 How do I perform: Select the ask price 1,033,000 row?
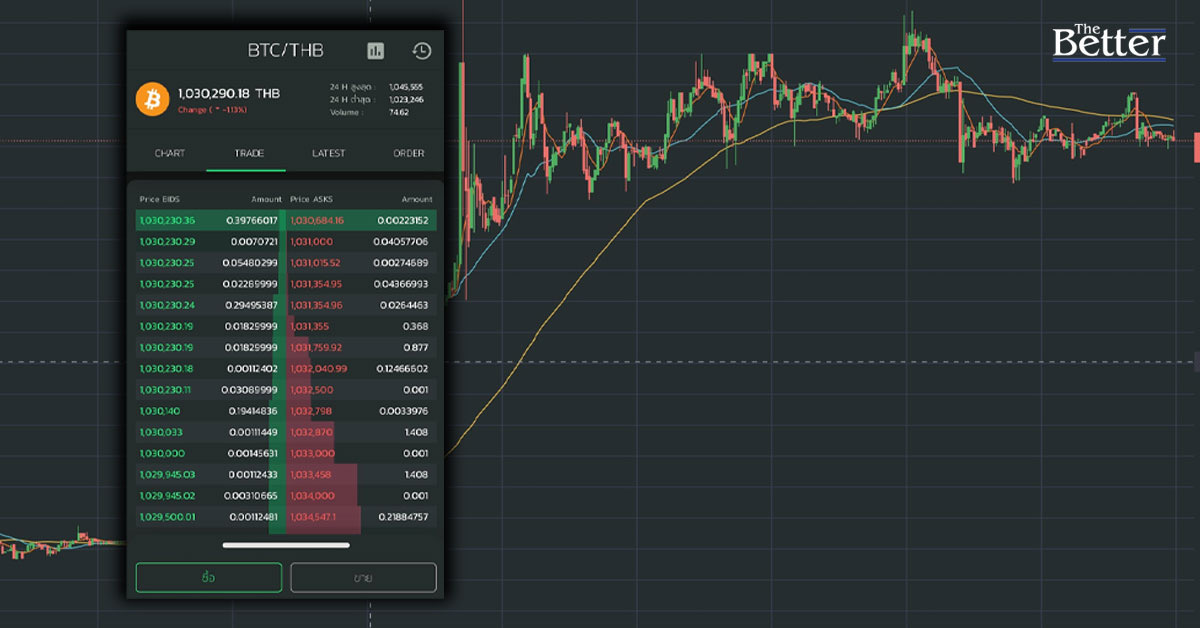(312, 453)
